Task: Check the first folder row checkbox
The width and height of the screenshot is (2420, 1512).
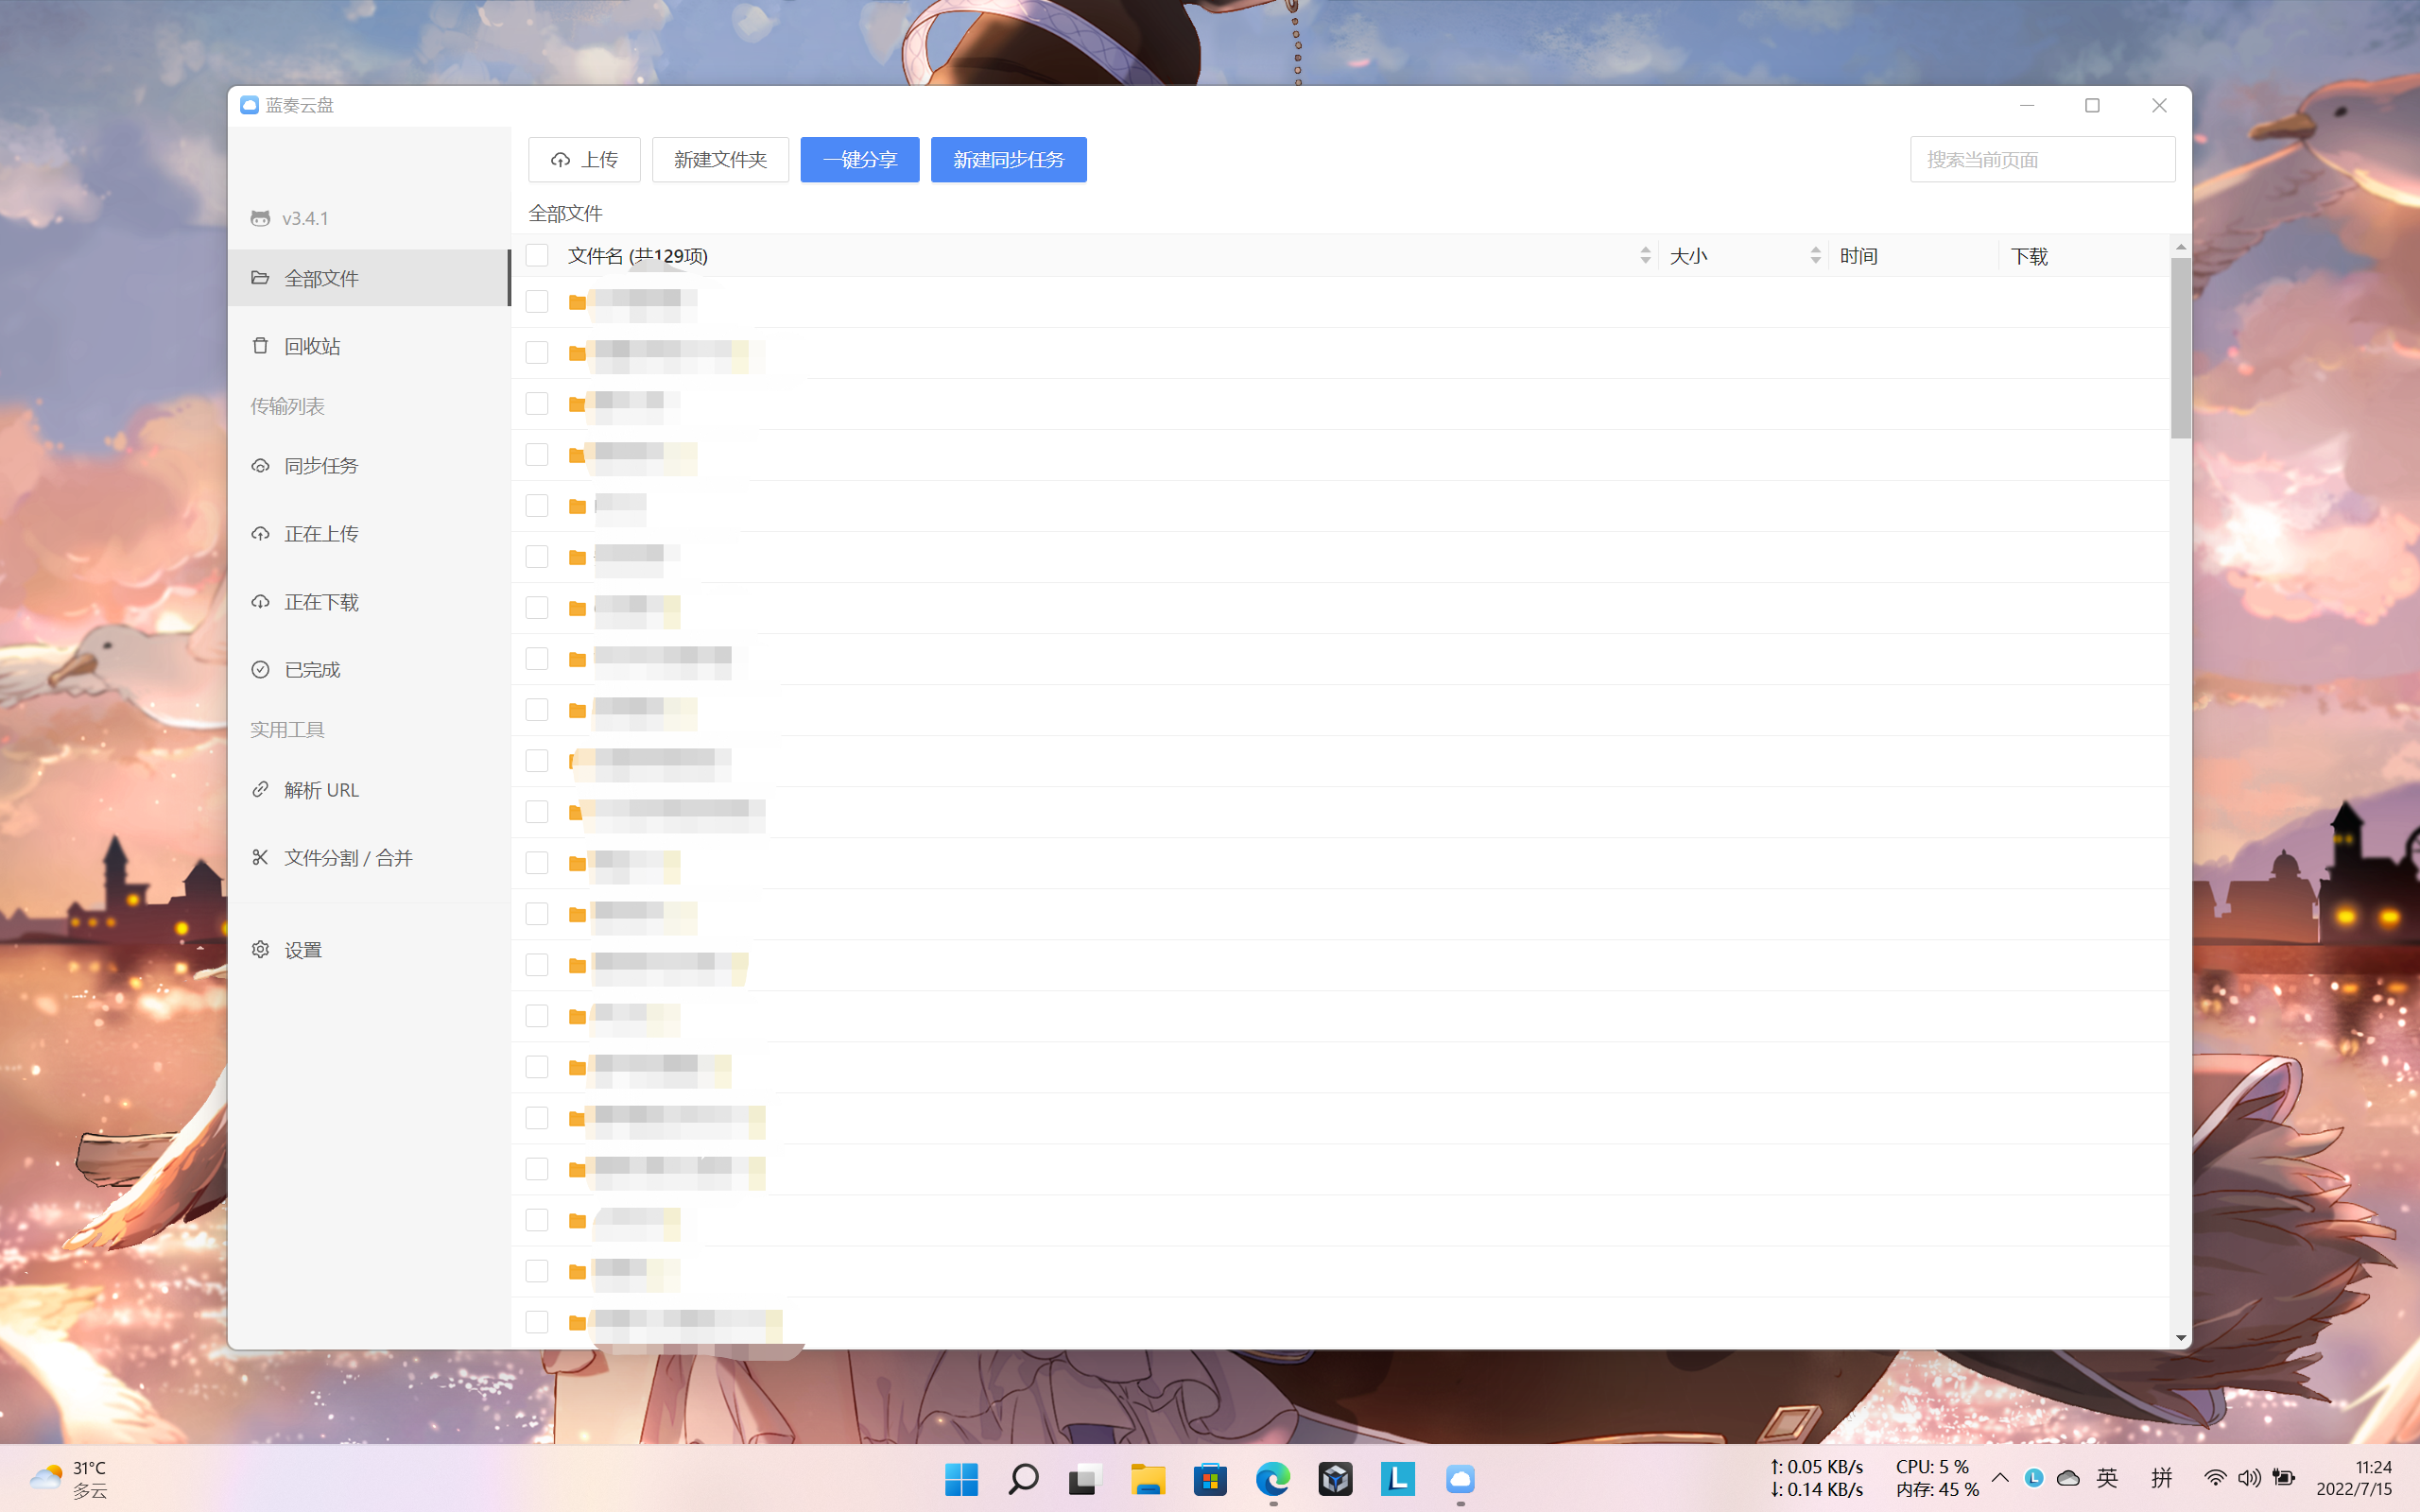Action: [537, 302]
